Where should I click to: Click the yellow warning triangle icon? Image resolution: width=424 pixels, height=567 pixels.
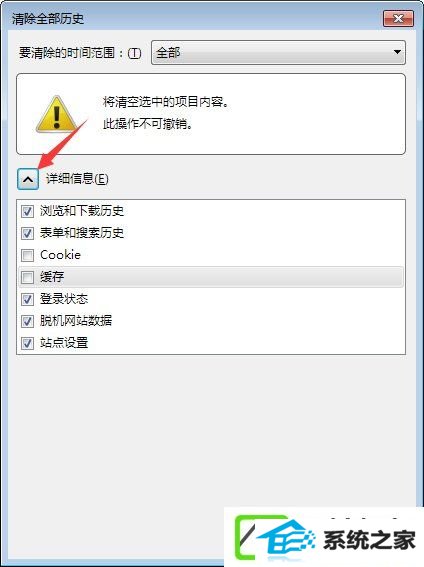[56, 114]
